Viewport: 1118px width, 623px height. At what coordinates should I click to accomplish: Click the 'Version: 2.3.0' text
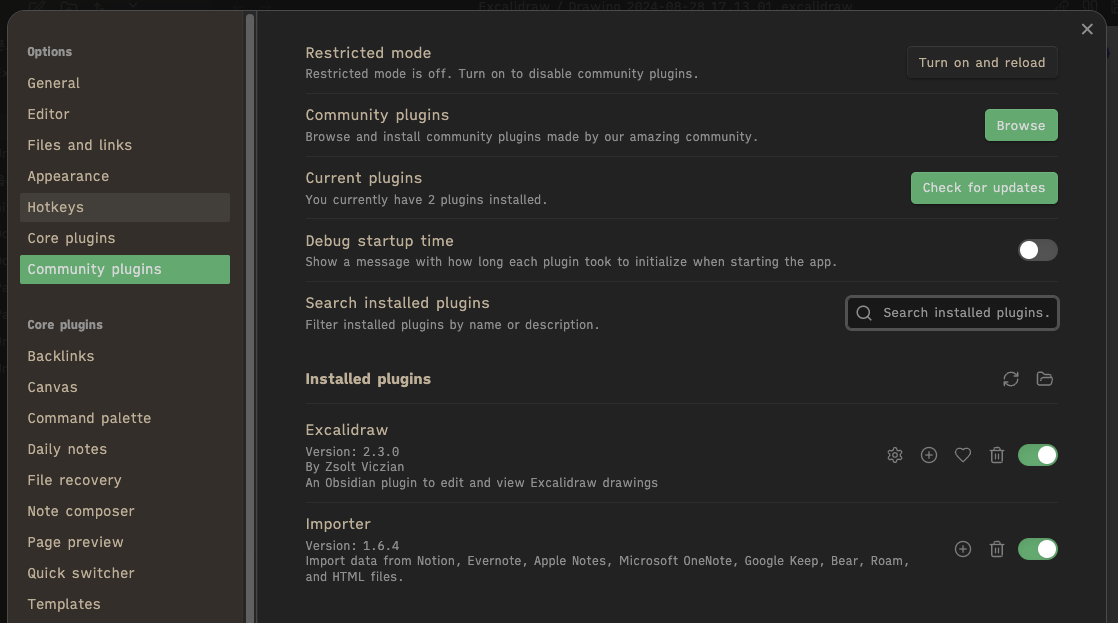(352, 452)
